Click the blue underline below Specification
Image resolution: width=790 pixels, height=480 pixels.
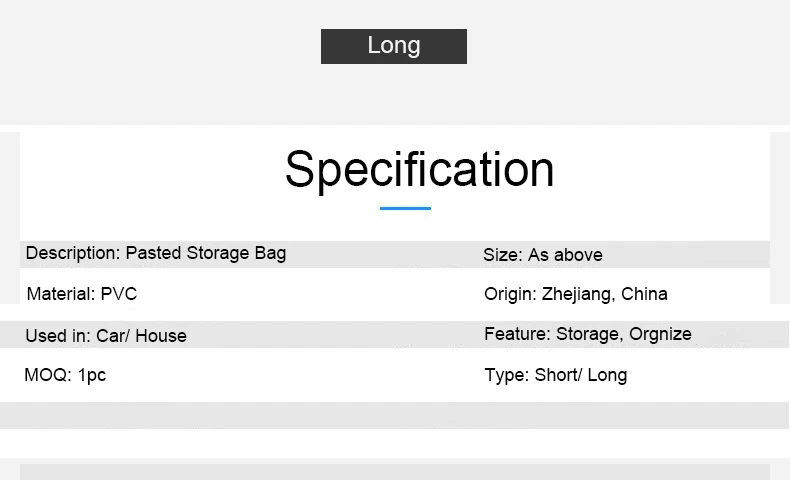click(x=405, y=208)
